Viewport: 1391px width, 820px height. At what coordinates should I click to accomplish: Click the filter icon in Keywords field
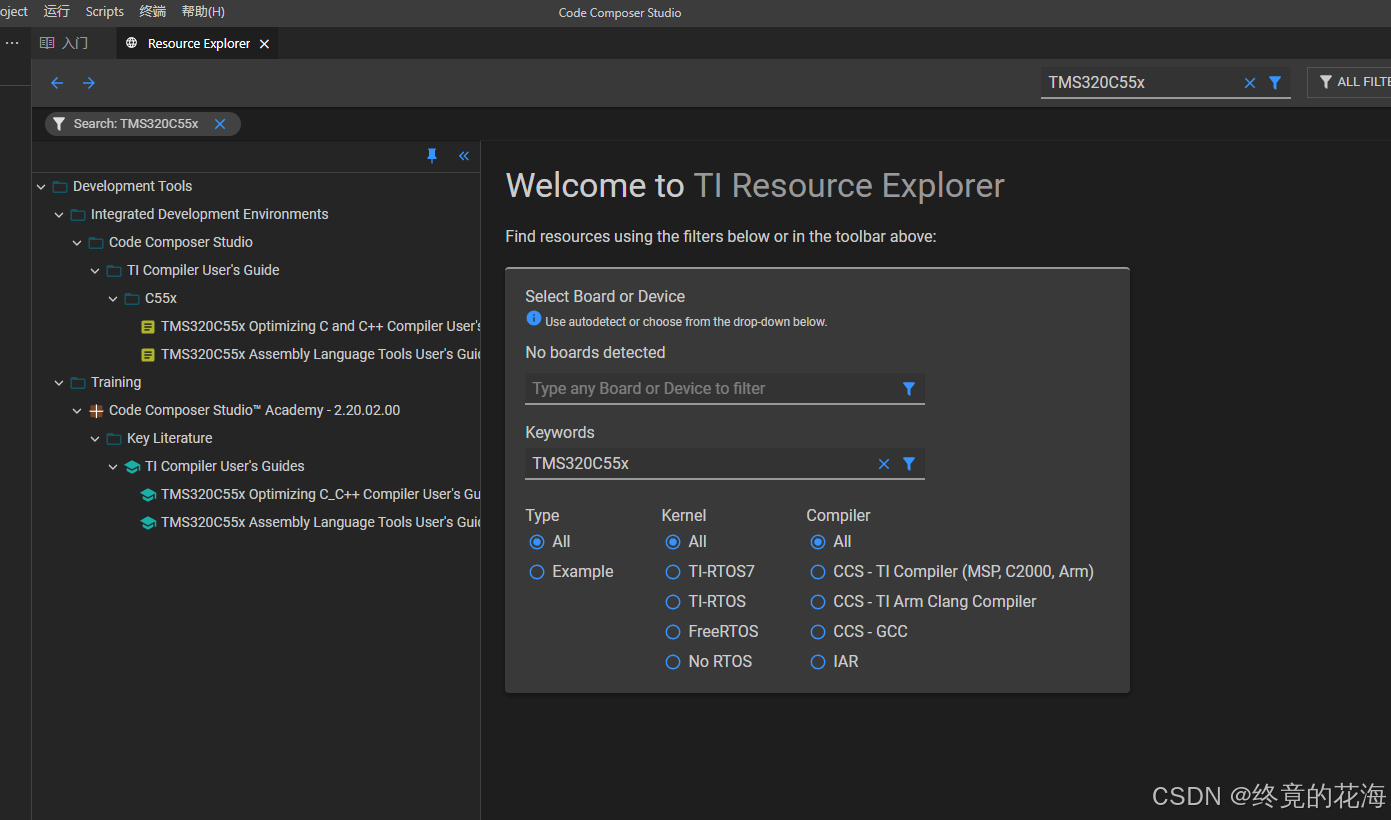click(x=909, y=464)
